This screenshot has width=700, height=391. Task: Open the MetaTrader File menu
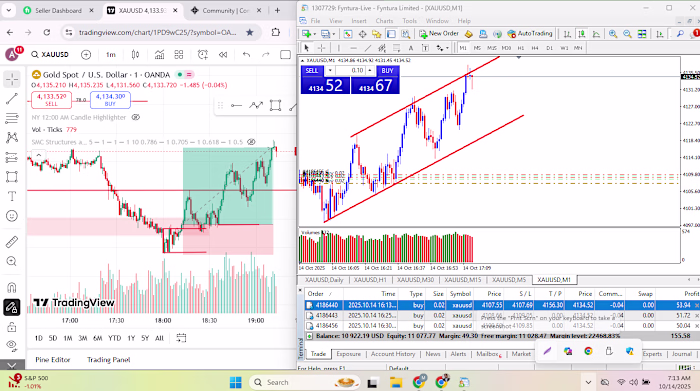316,21
